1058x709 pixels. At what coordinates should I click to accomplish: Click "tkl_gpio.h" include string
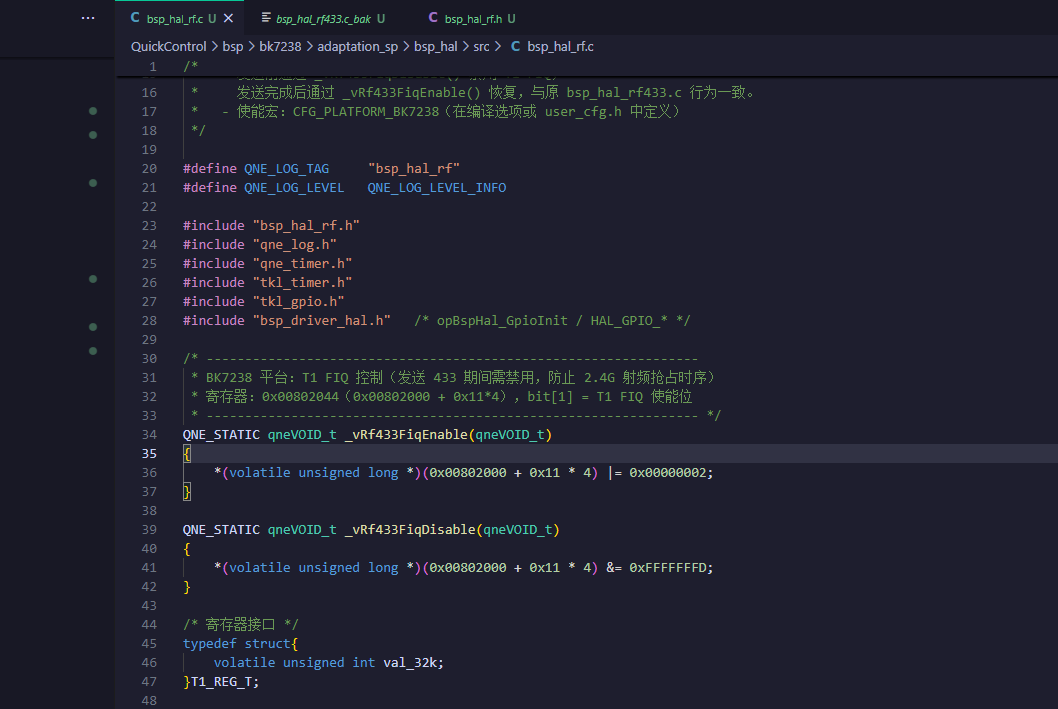coord(298,301)
